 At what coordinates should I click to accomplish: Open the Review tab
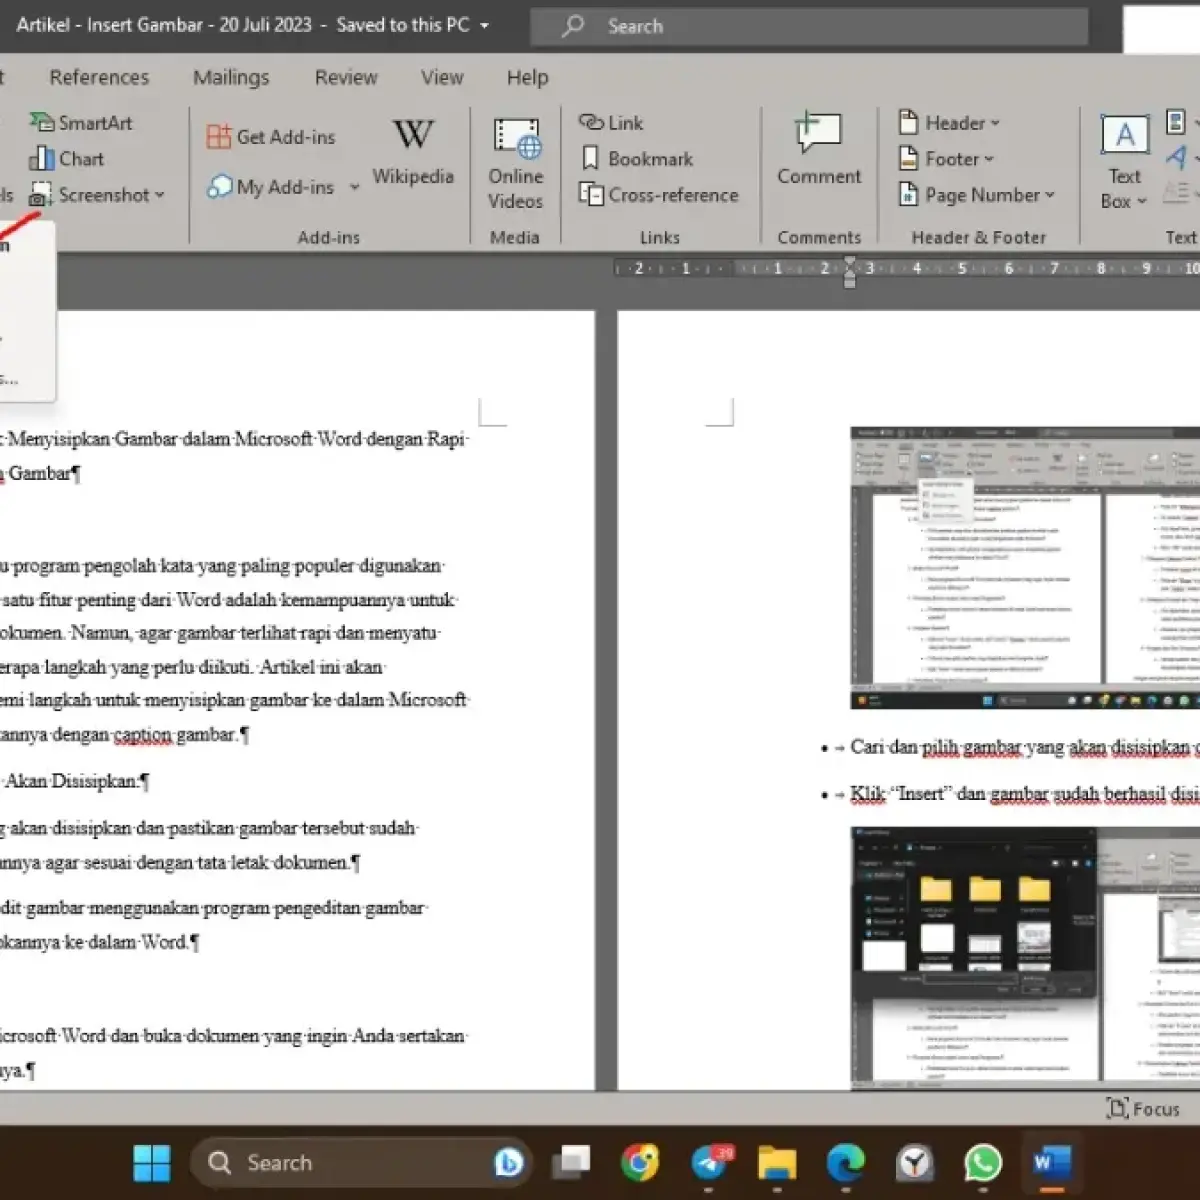click(346, 77)
